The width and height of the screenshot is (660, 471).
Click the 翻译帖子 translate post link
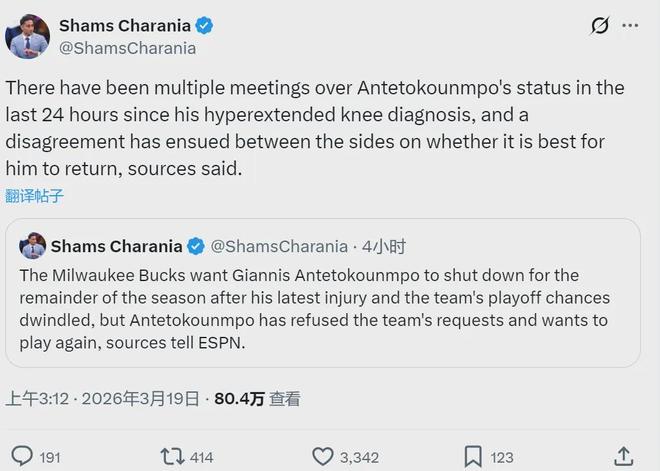click(x=35, y=196)
